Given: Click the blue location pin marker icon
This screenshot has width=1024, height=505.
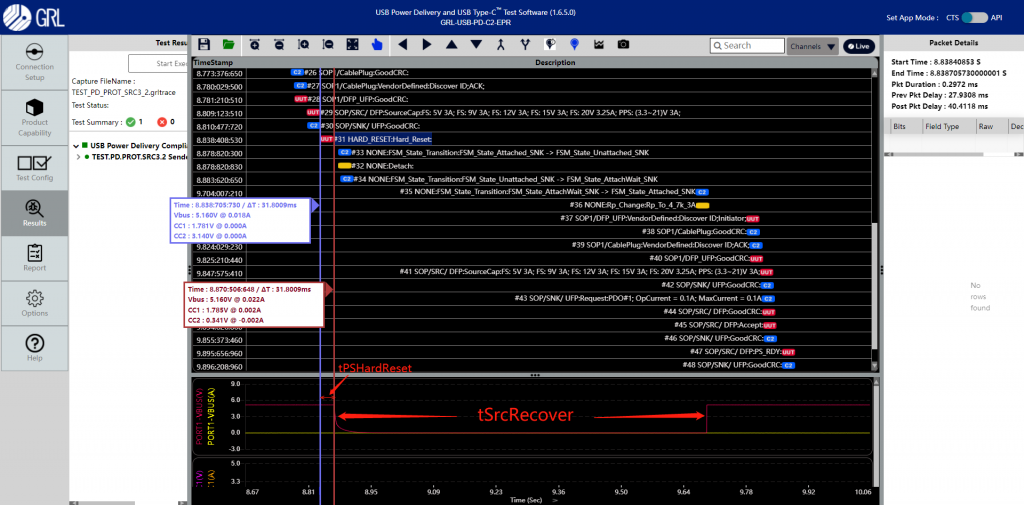Looking at the screenshot, I should tap(574, 44).
